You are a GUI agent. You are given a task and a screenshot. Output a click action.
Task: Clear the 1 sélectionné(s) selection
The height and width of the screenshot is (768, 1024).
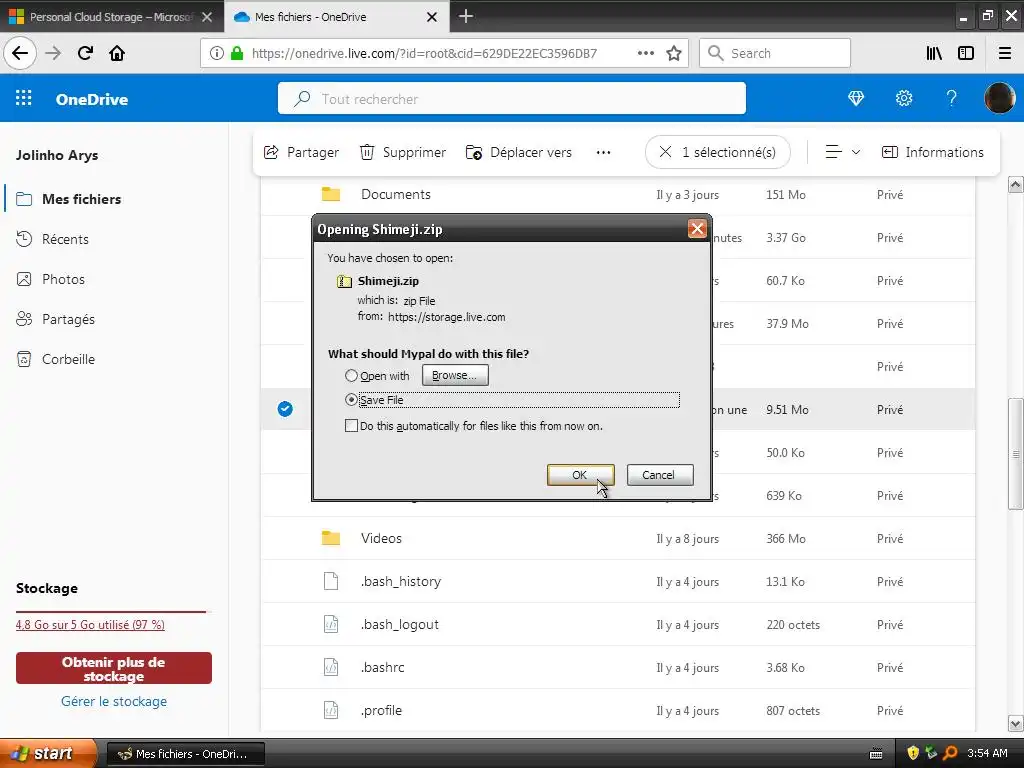coord(718,152)
